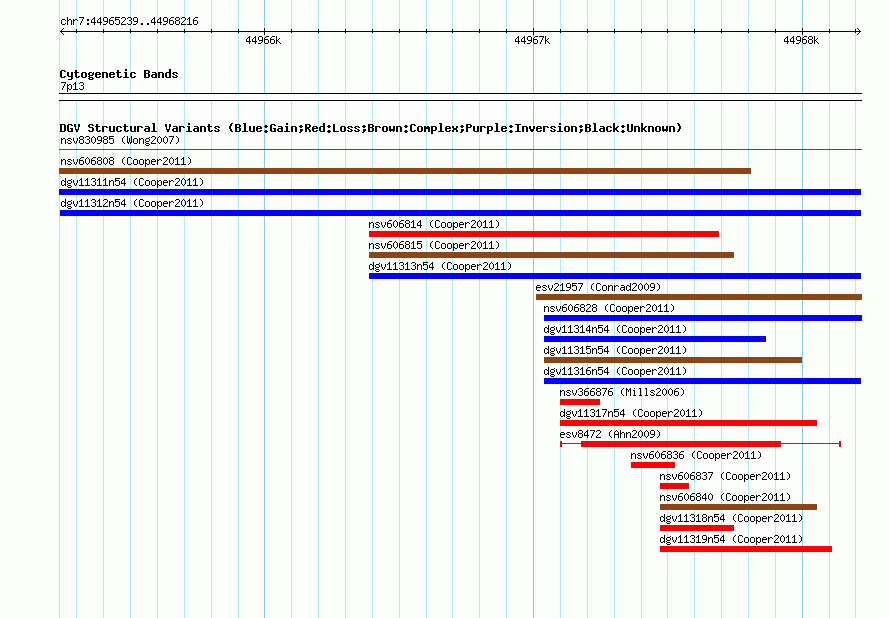Select the dgv11313n54 (Cooper2011) label

[x=440, y=266]
